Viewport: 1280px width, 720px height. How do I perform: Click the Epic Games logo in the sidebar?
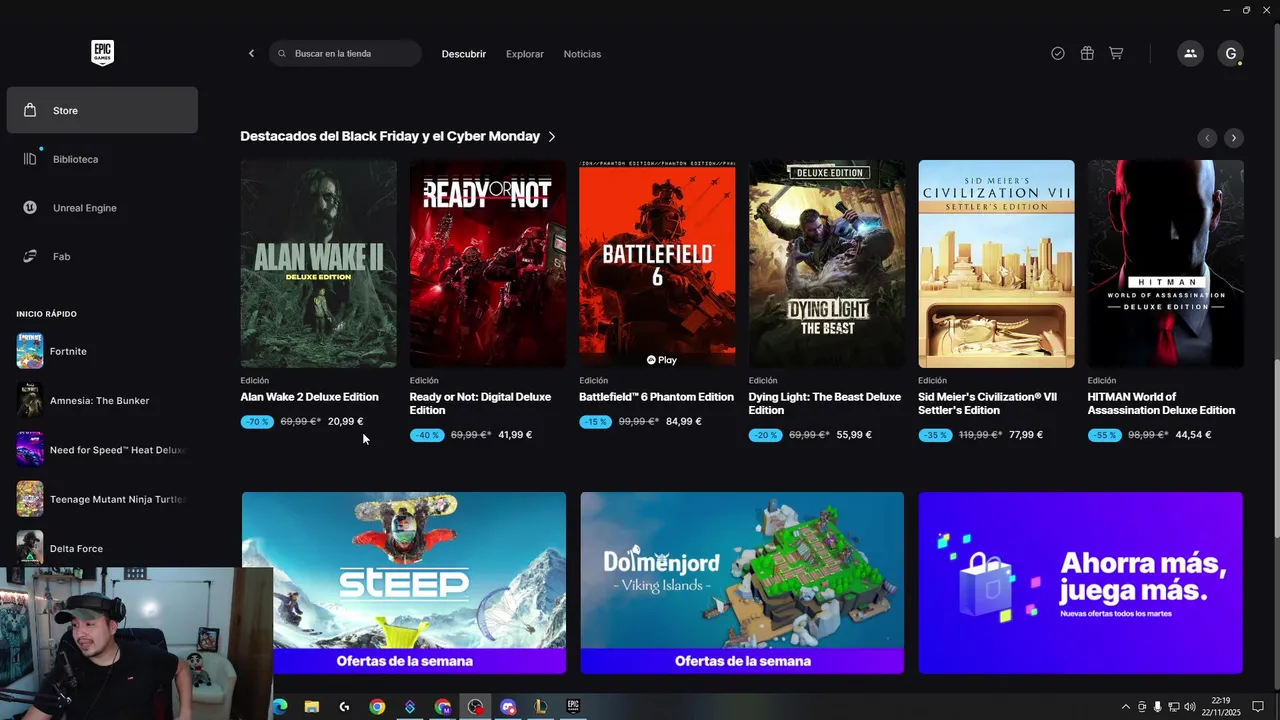[x=102, y=53]
